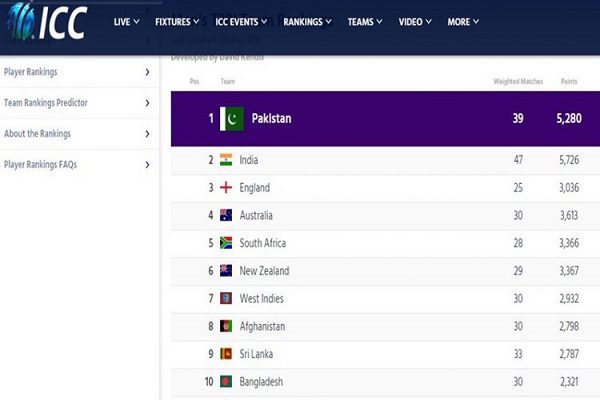The image size is (600, 400).
Task: Open the TEAMS navigation menu
Action: pos(365,22)
